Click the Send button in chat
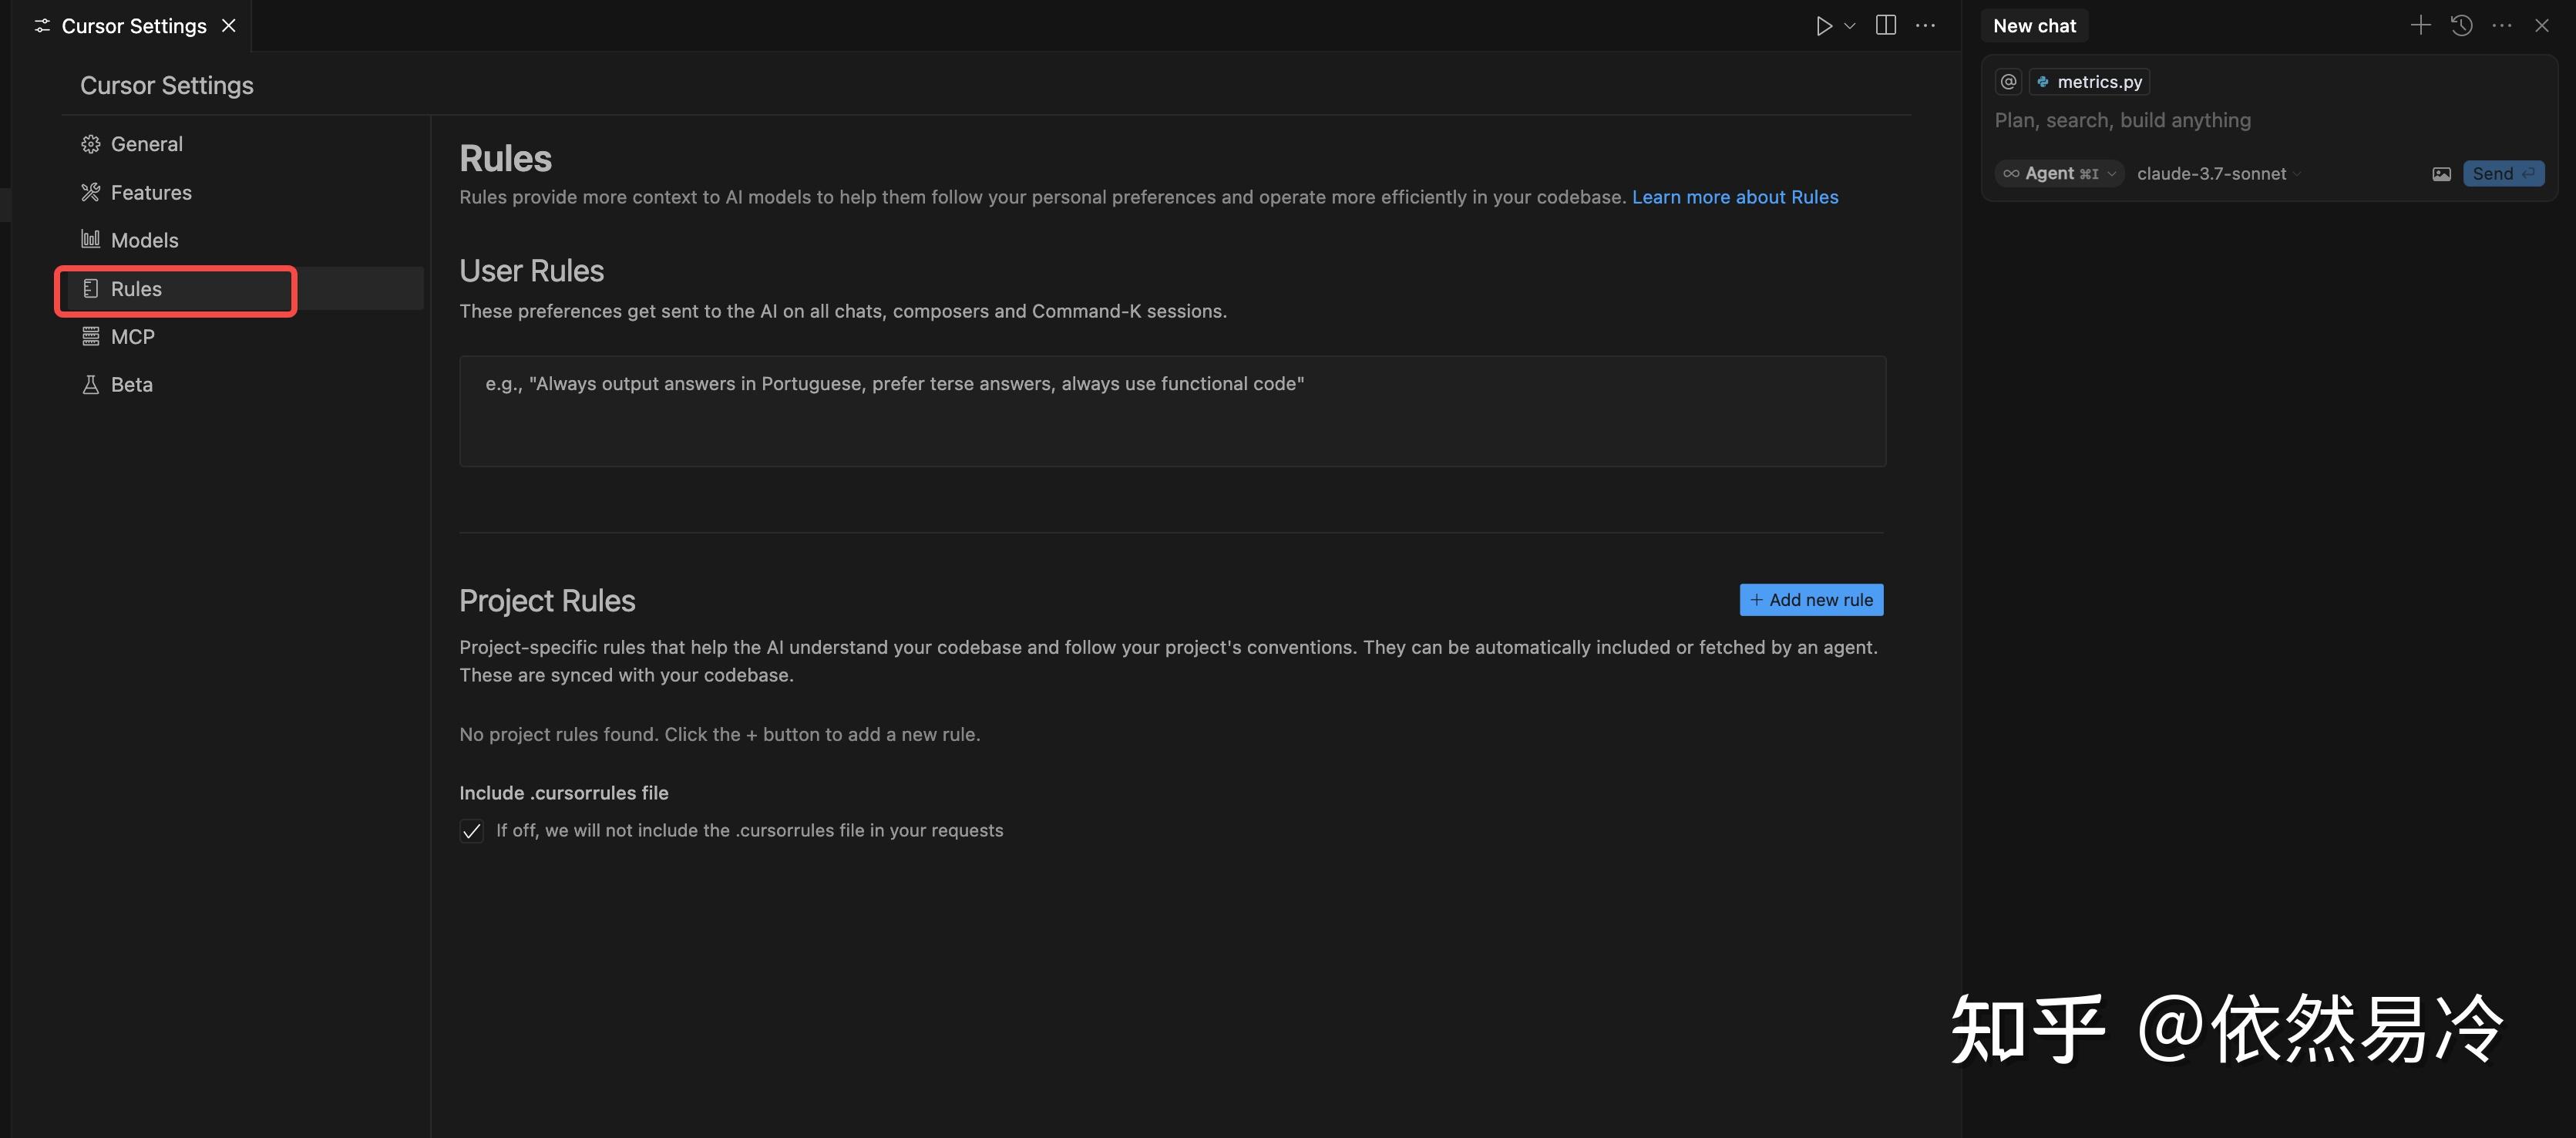The height and width of the screenshot is (1138, 2576). [x=2503, y=174]
